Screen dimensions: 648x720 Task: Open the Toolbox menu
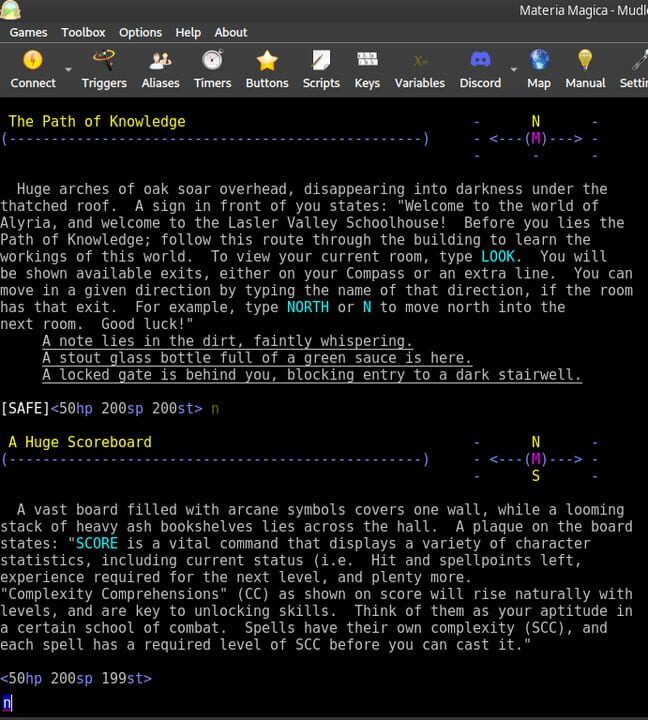click(83, 33)
